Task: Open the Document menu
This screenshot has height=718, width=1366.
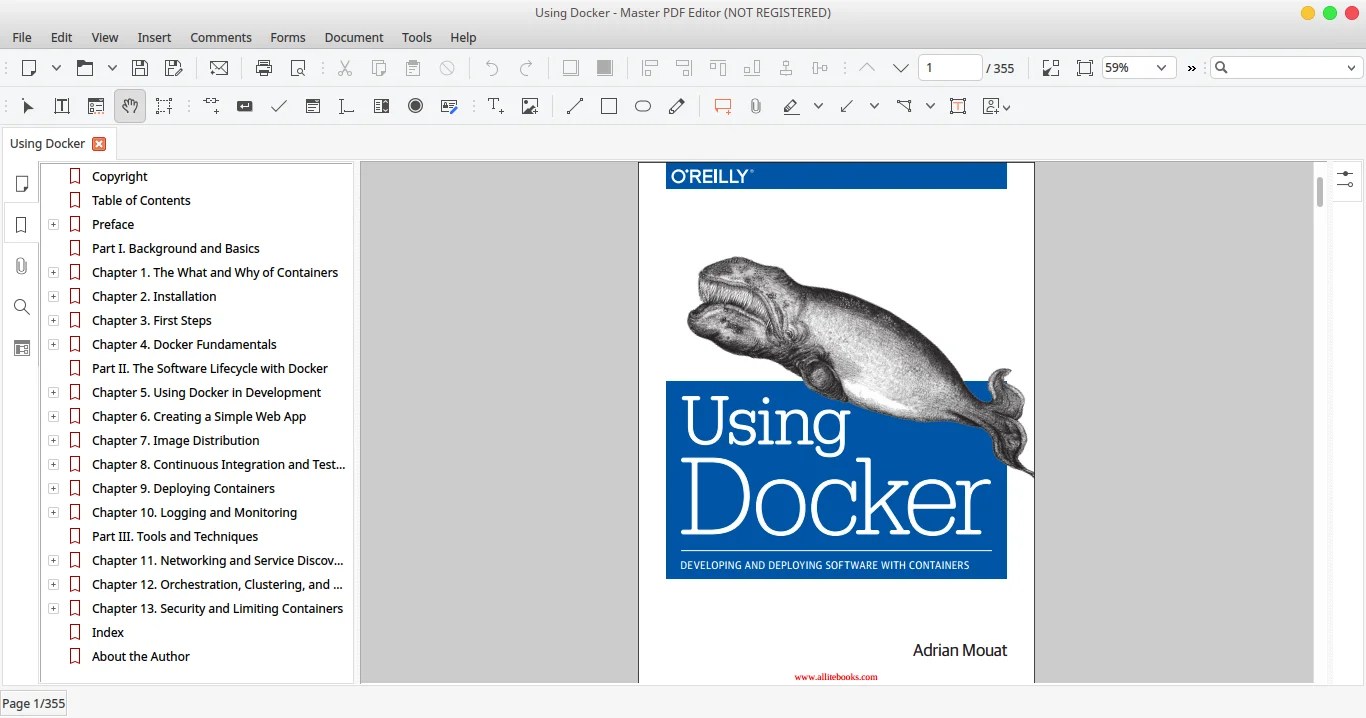Action: pos(354,37)
